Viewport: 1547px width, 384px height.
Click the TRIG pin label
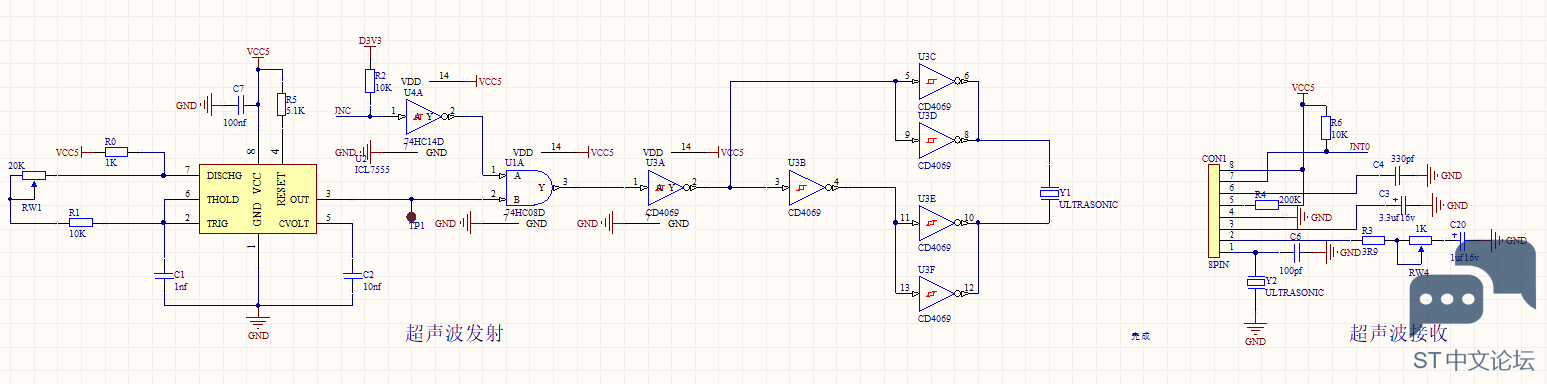click(217, 223)
